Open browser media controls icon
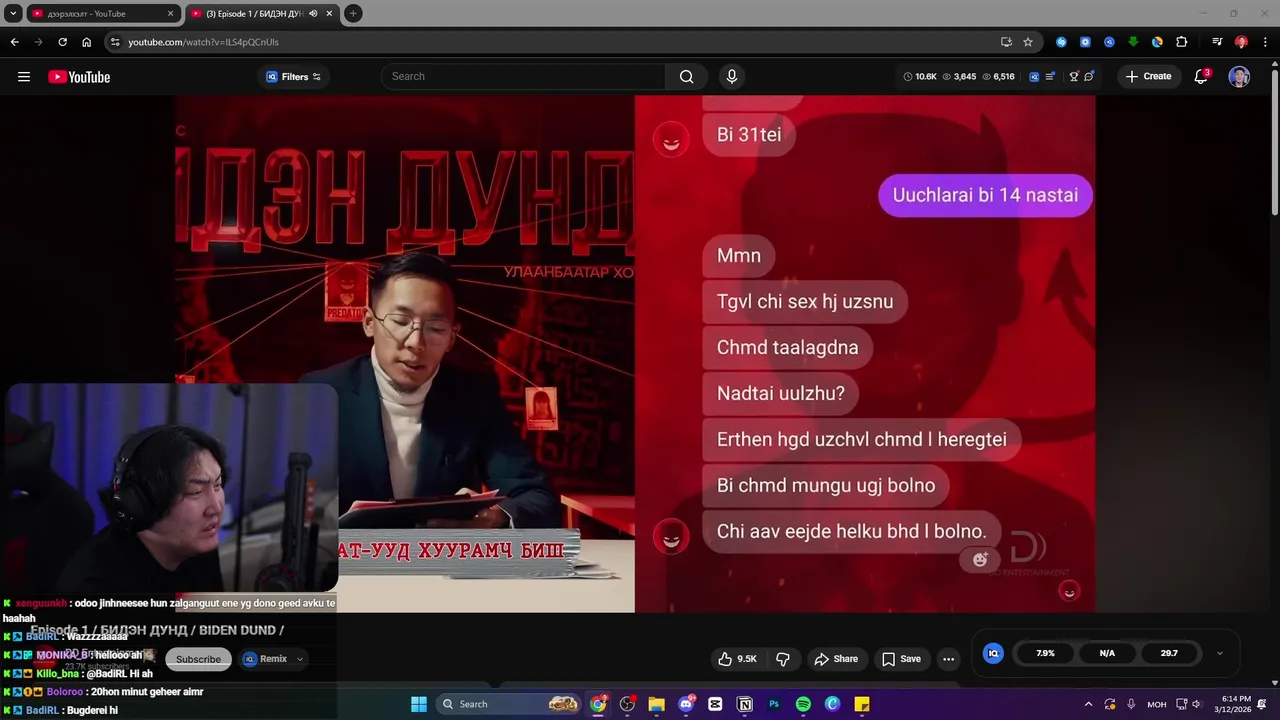1280x720 pixels. click(1217, 42)
